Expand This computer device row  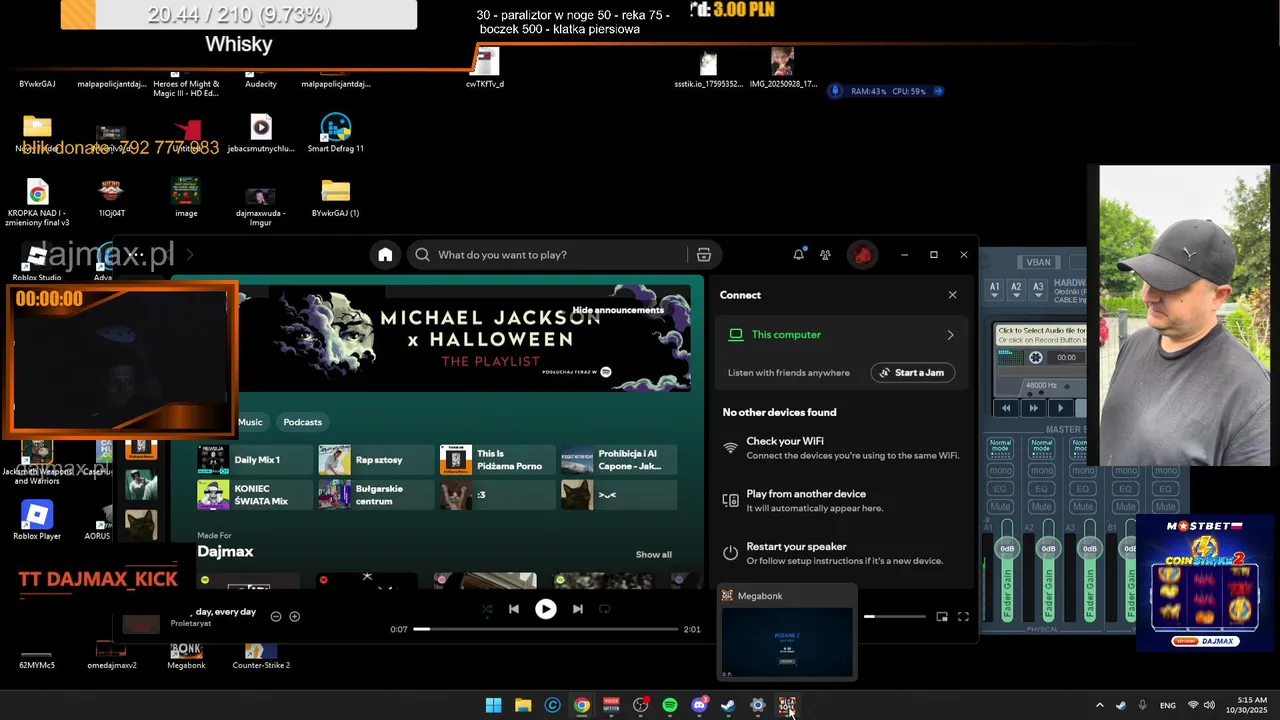click(x=842, y=335)
